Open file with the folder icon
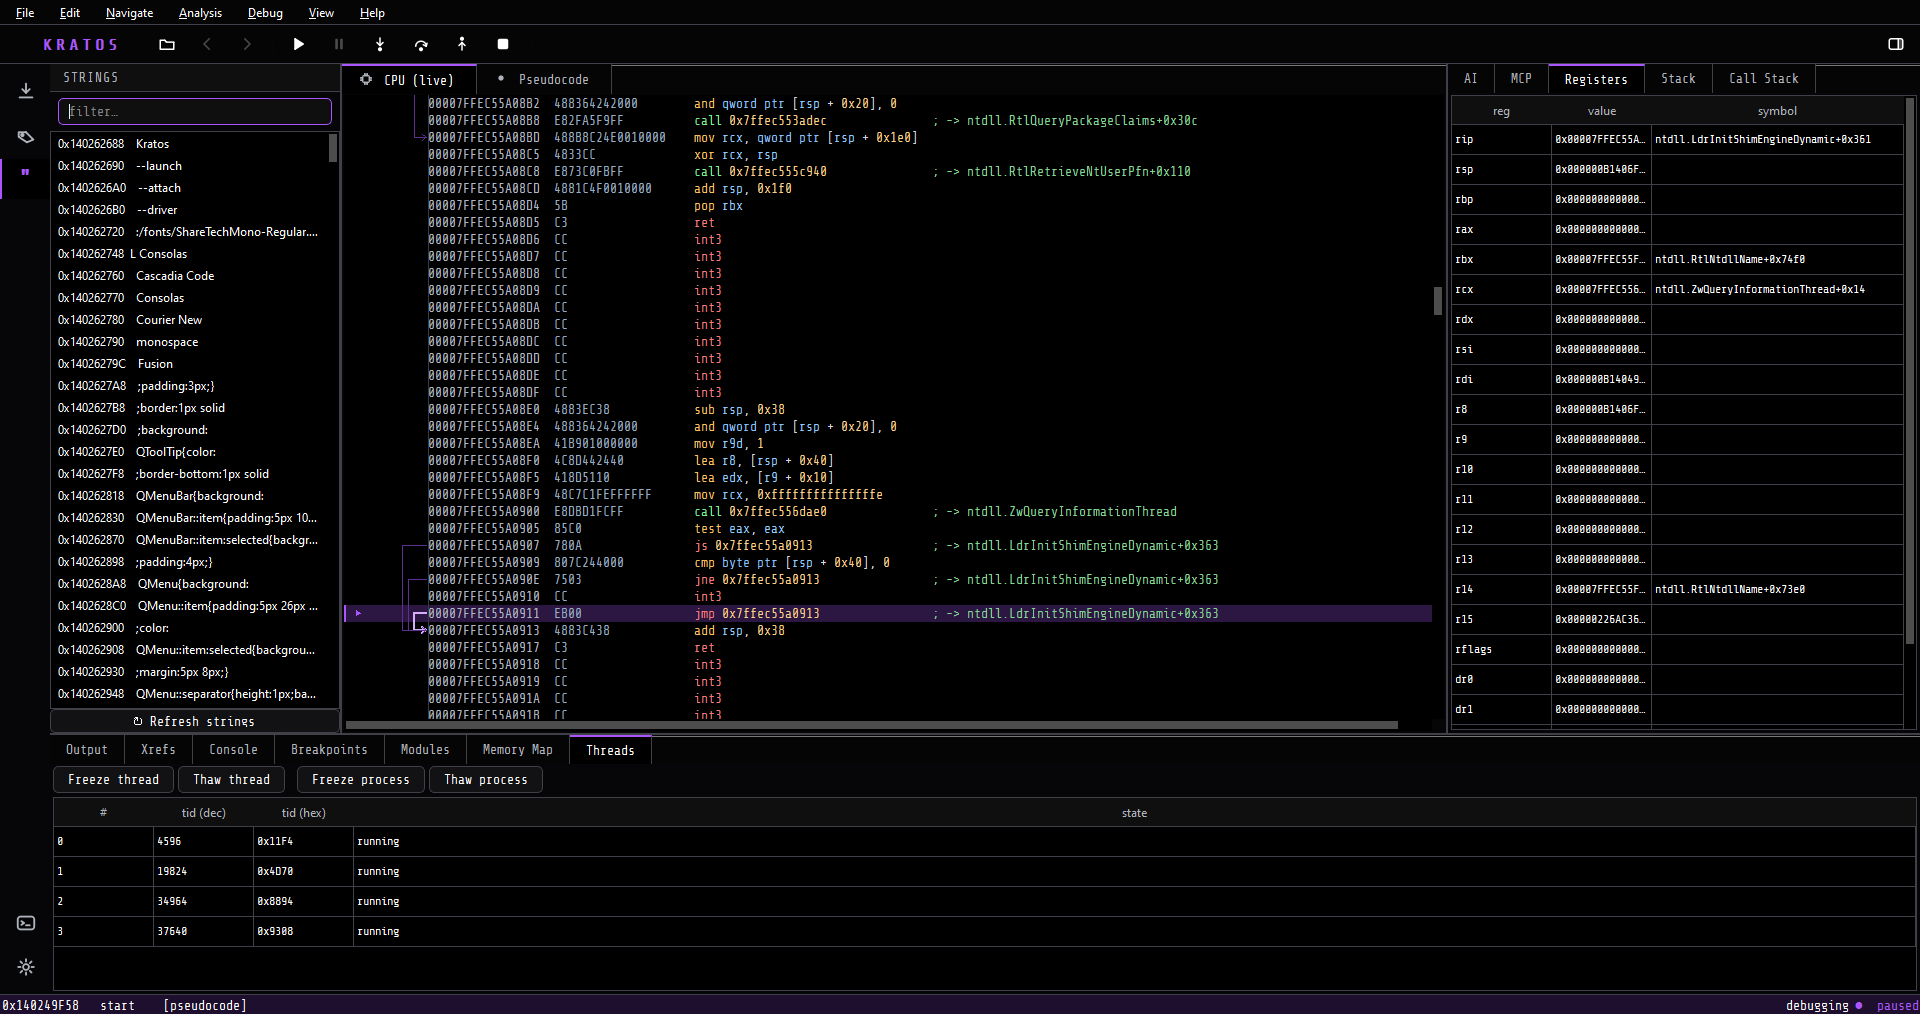This screenshot has width=1920, height=1014. tap(167, 44)
